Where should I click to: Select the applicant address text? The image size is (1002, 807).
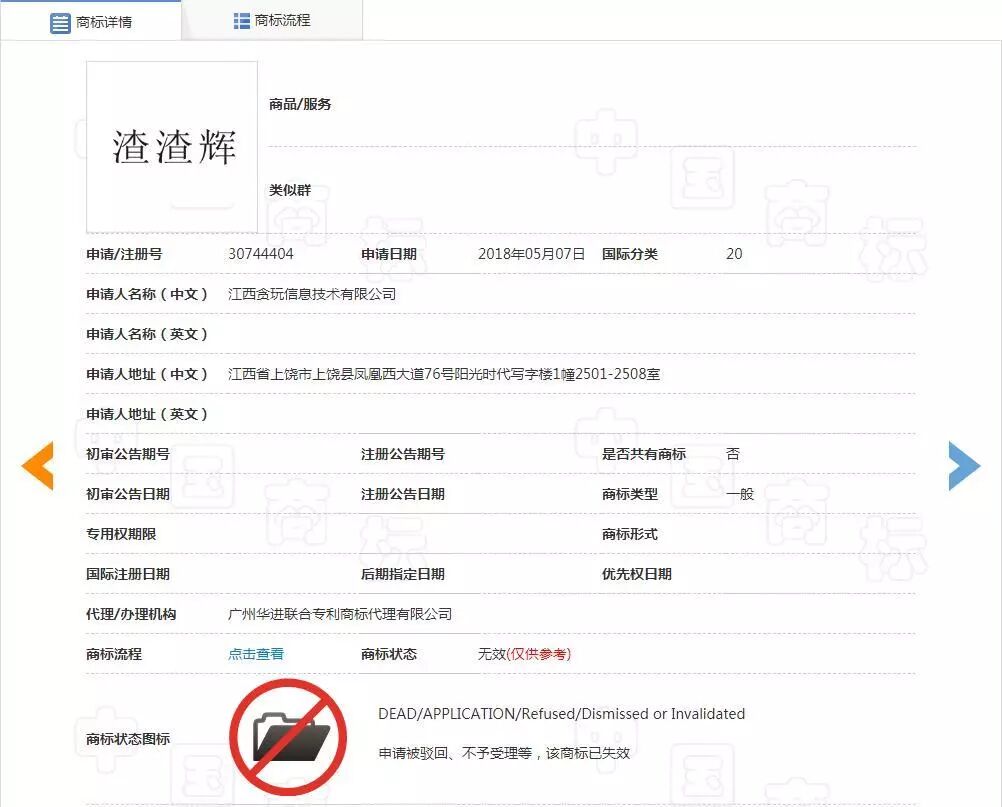coord(444,374)
